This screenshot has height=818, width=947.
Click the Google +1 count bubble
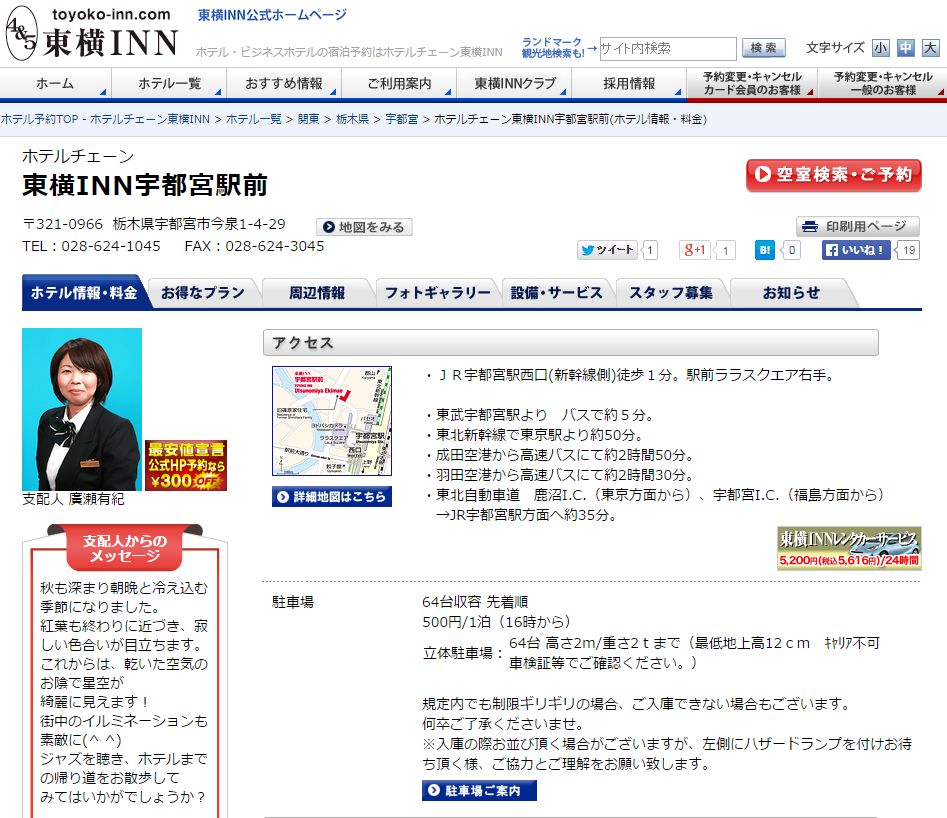tap(725, 250)
